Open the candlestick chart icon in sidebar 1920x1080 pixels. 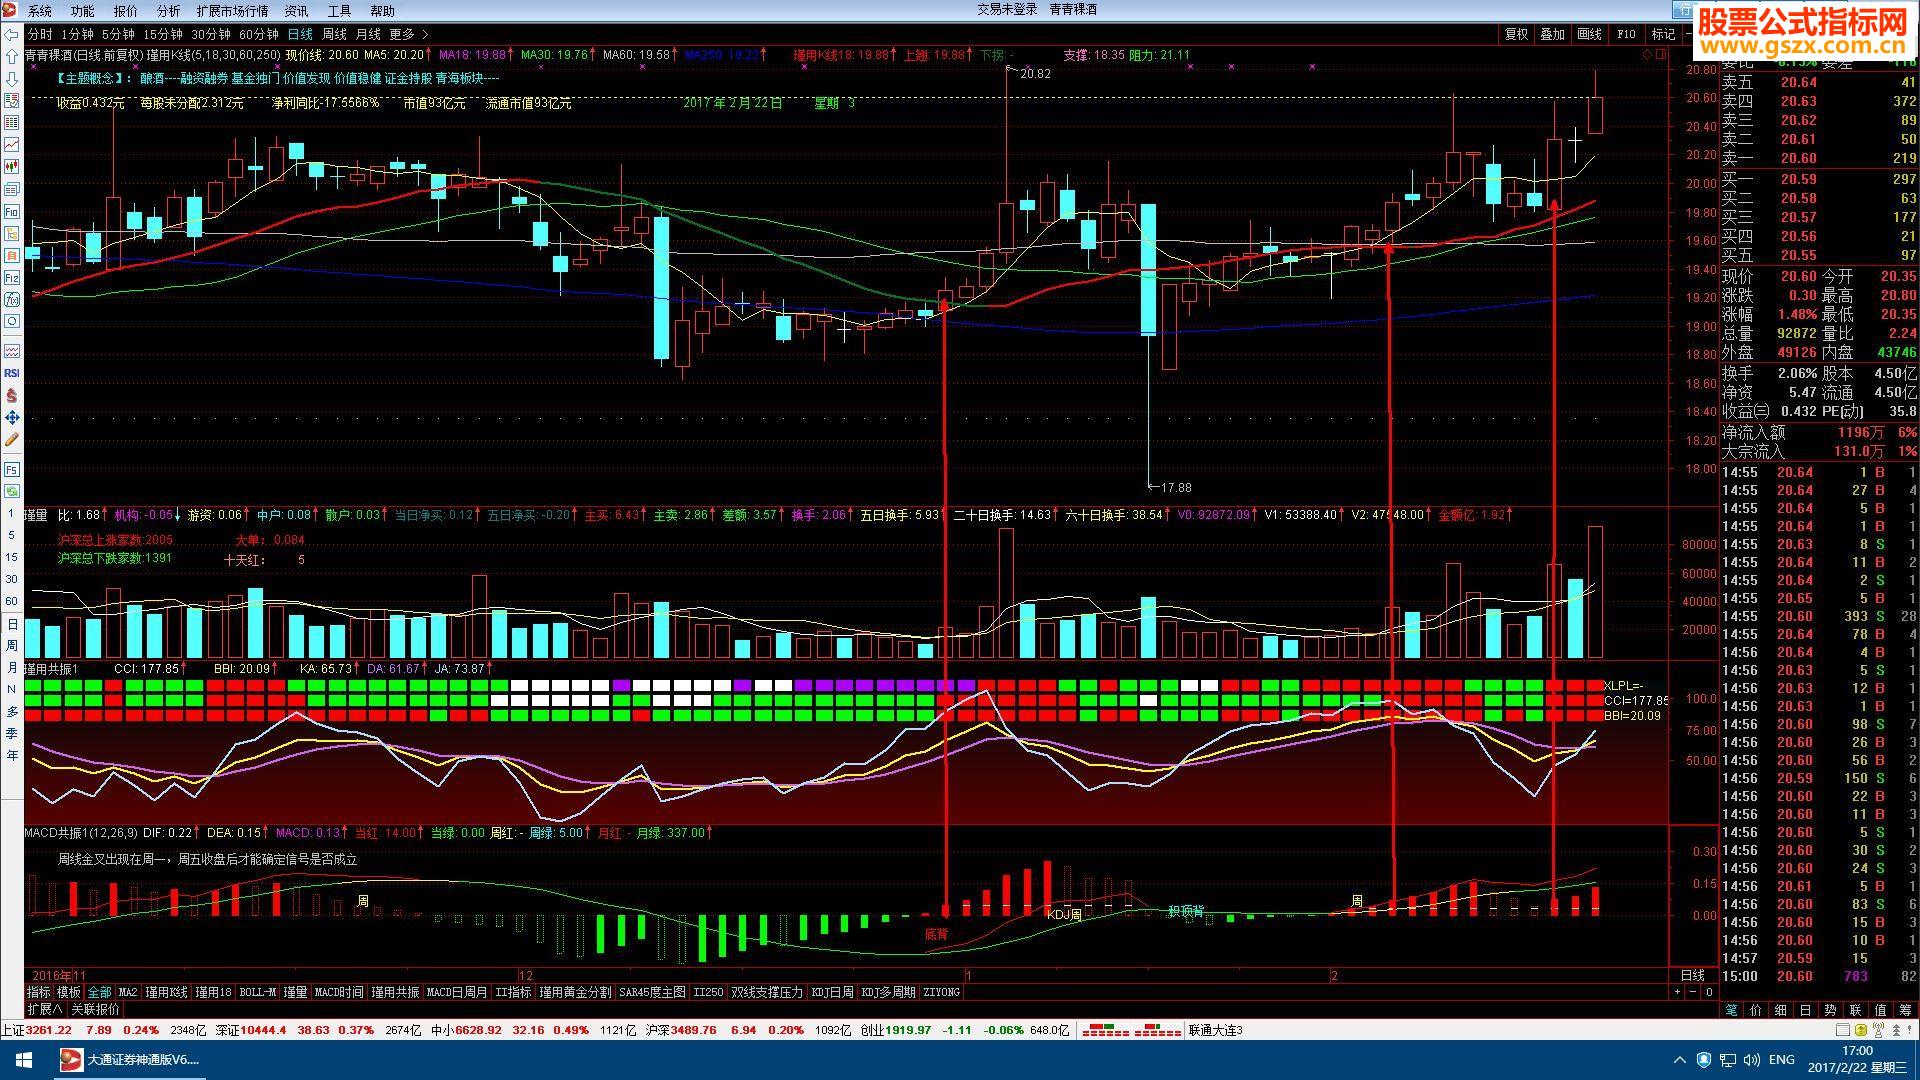(x=11, y=166)
